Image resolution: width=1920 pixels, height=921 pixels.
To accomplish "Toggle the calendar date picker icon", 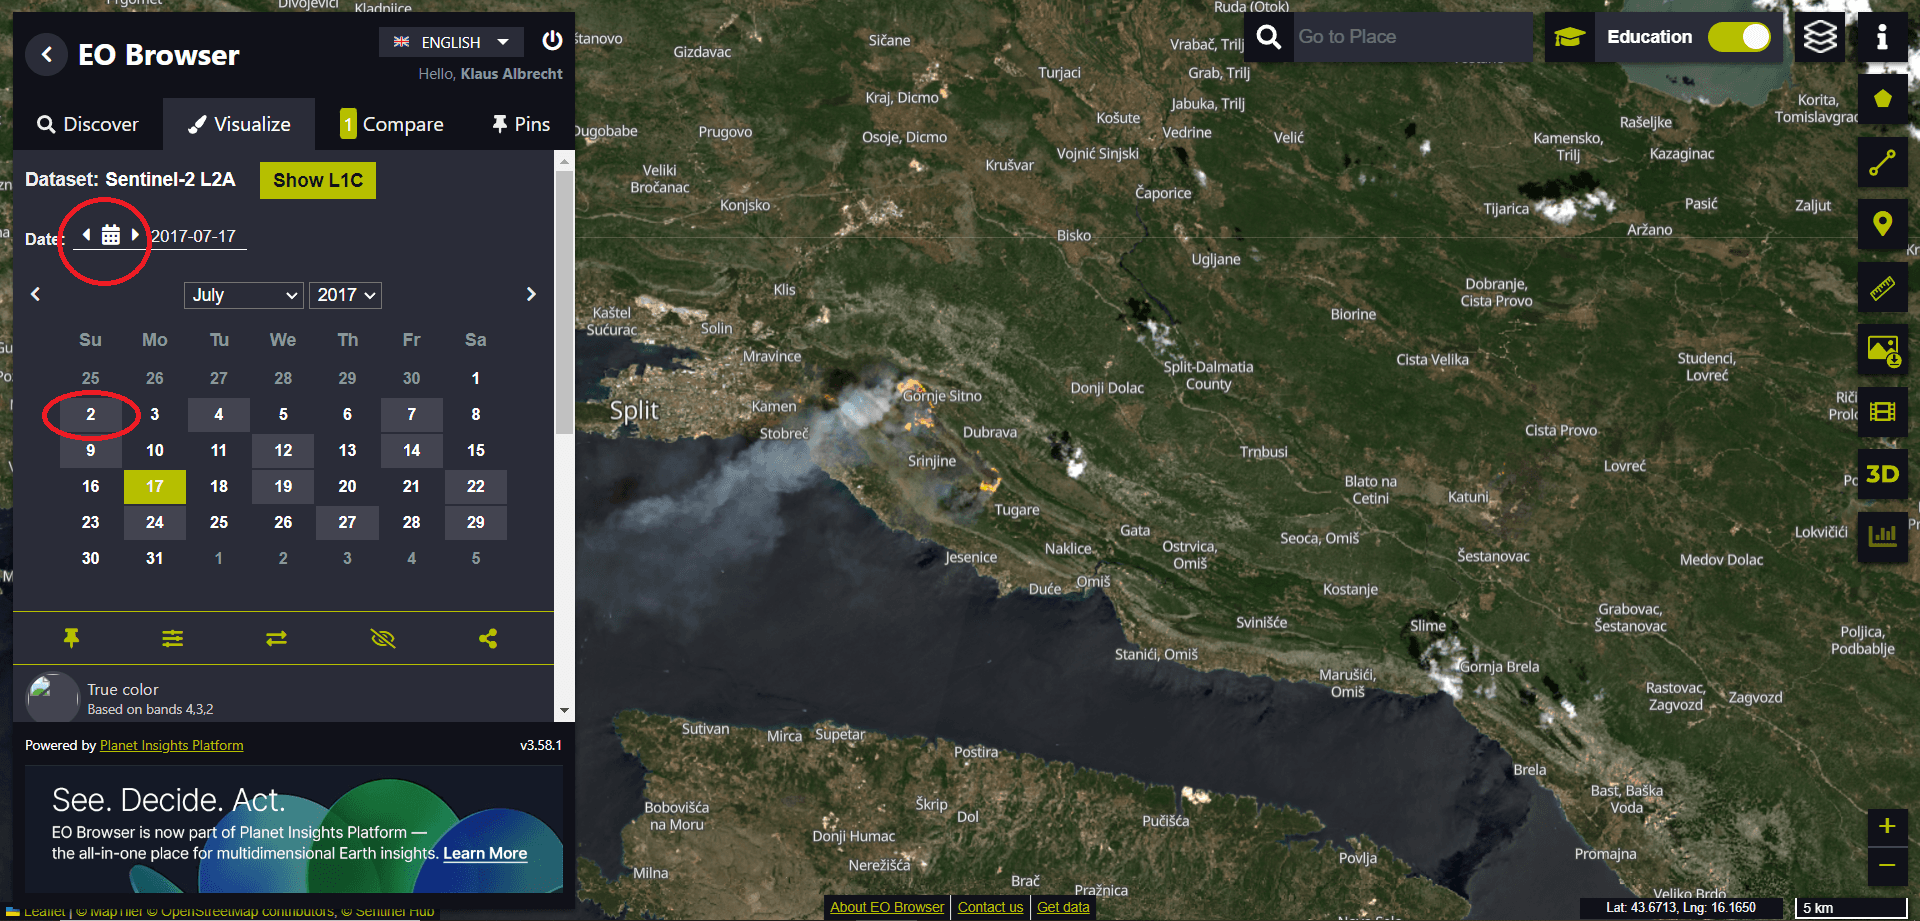I will tap(111, 235).
